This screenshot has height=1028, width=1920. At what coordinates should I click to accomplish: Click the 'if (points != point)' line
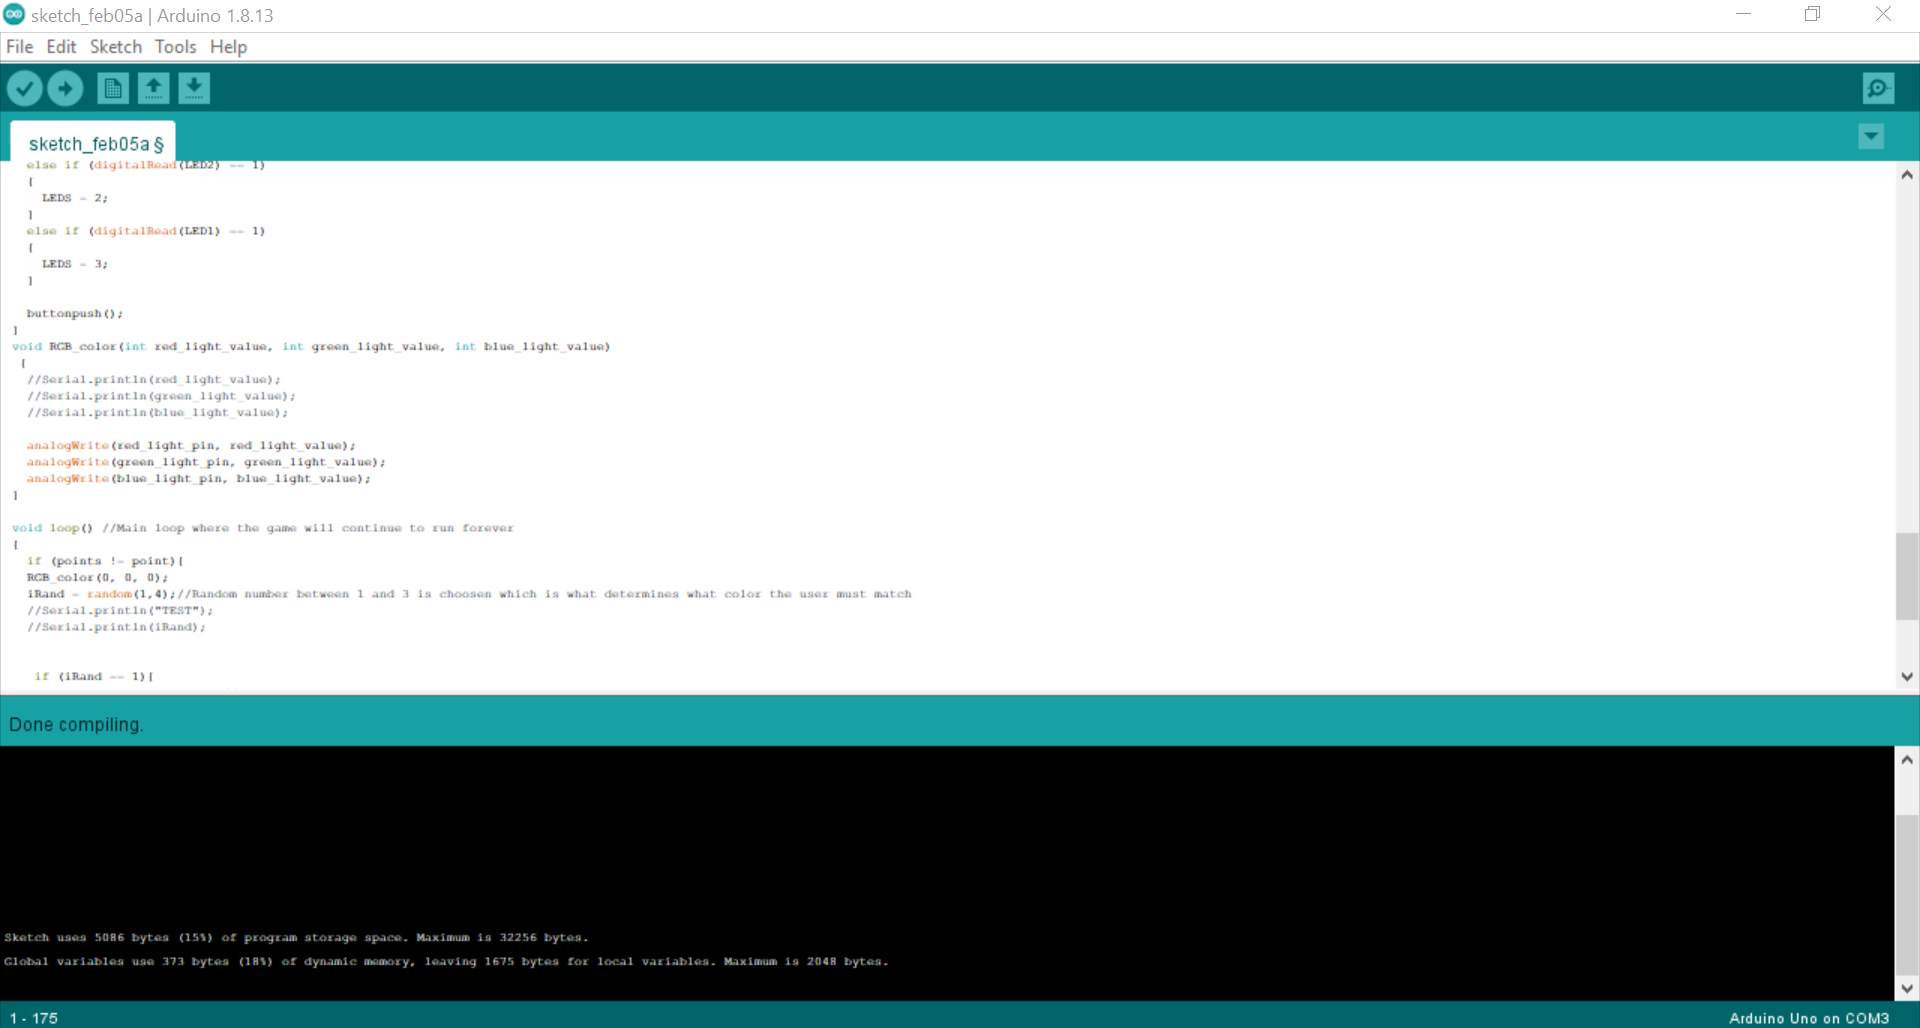pos(105,561)
